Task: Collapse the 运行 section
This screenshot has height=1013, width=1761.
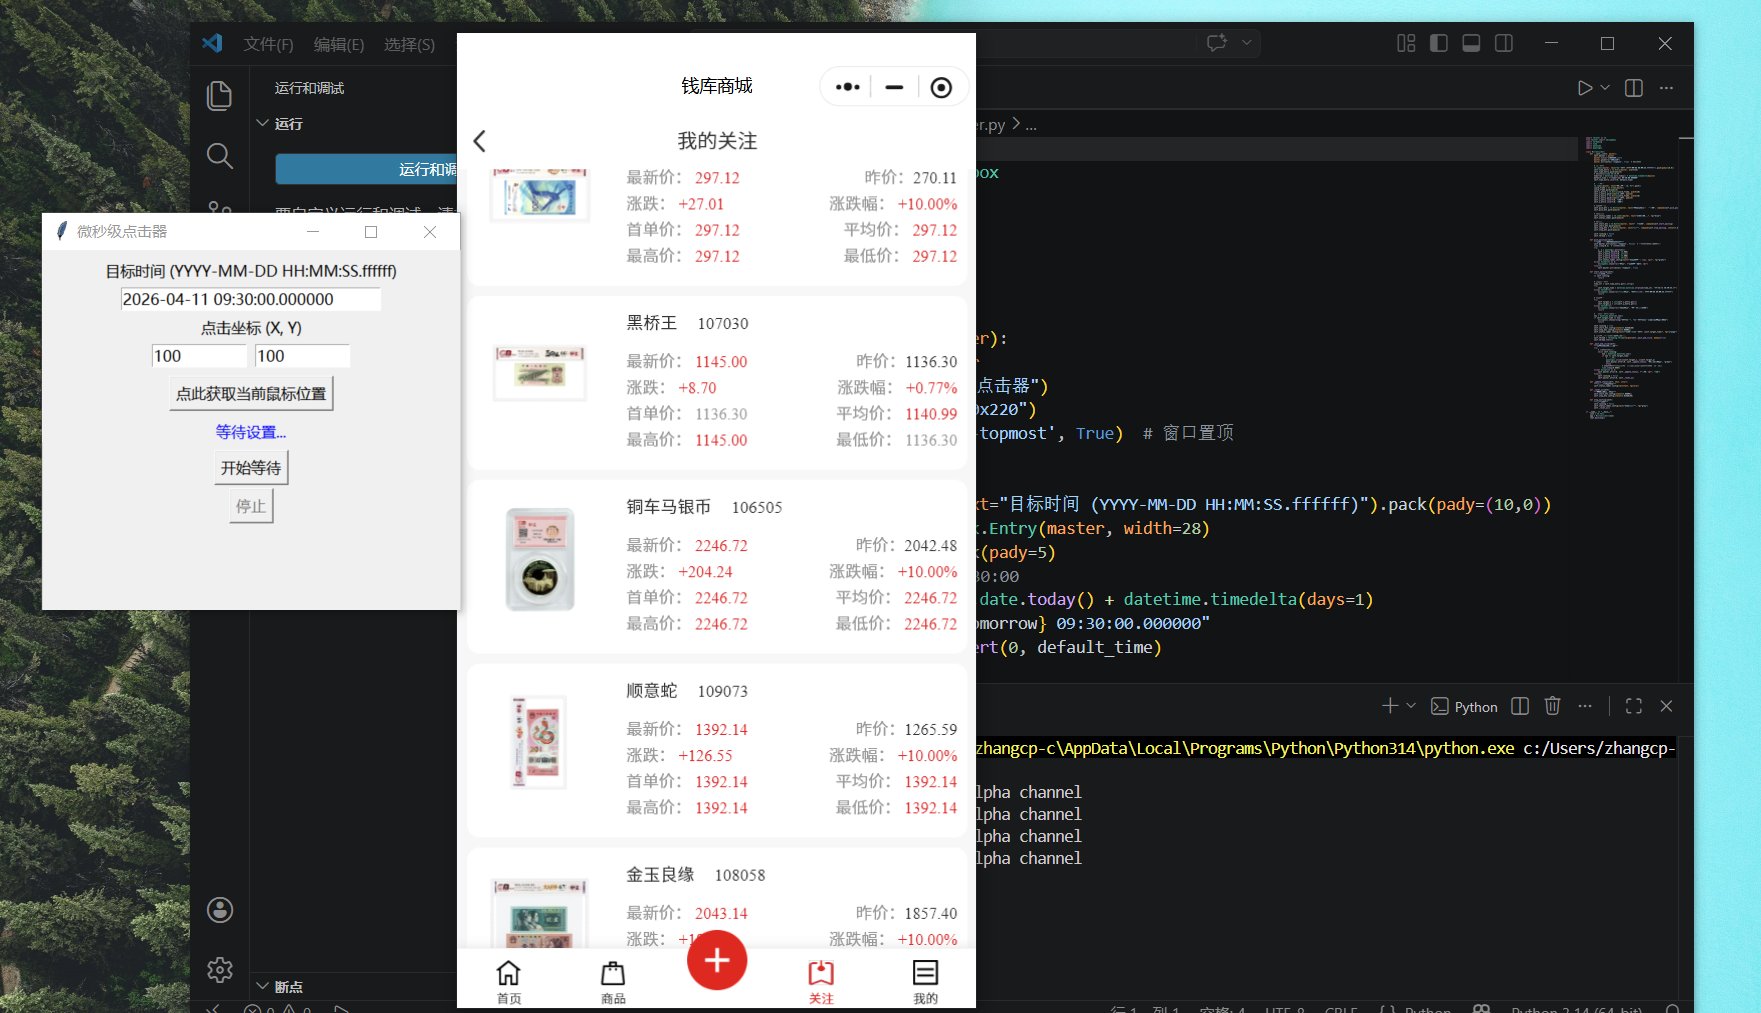Action: (x=263, y=124)
